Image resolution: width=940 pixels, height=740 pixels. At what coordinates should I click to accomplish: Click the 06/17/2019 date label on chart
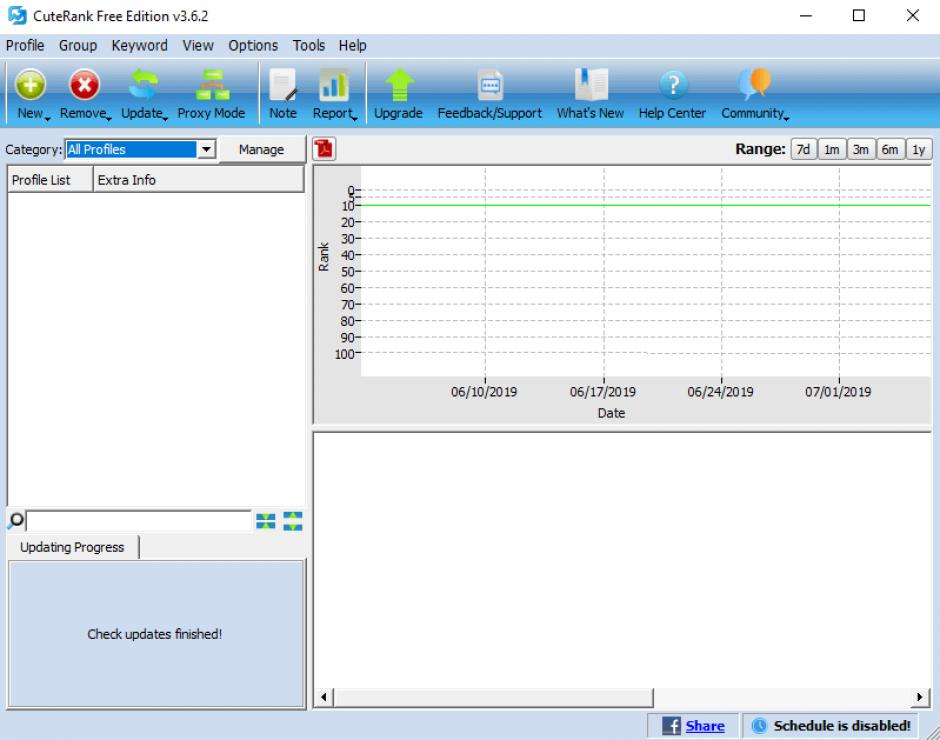coord(602,392)
